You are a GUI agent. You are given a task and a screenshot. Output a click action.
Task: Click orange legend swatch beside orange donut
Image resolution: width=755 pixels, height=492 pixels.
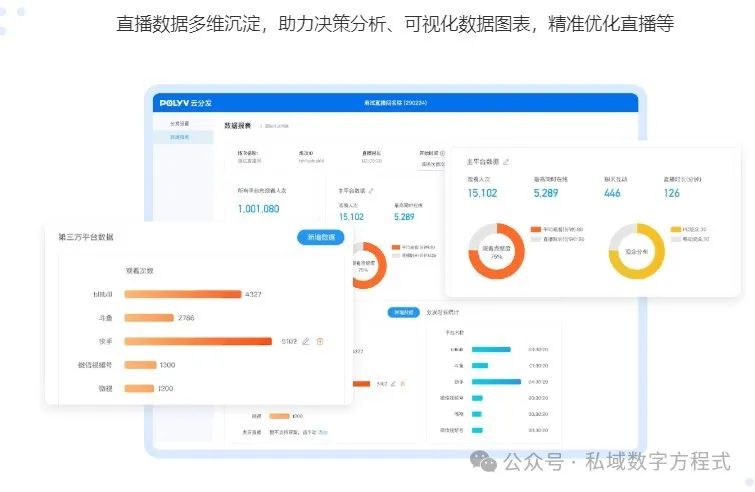(x=536, y=229)
